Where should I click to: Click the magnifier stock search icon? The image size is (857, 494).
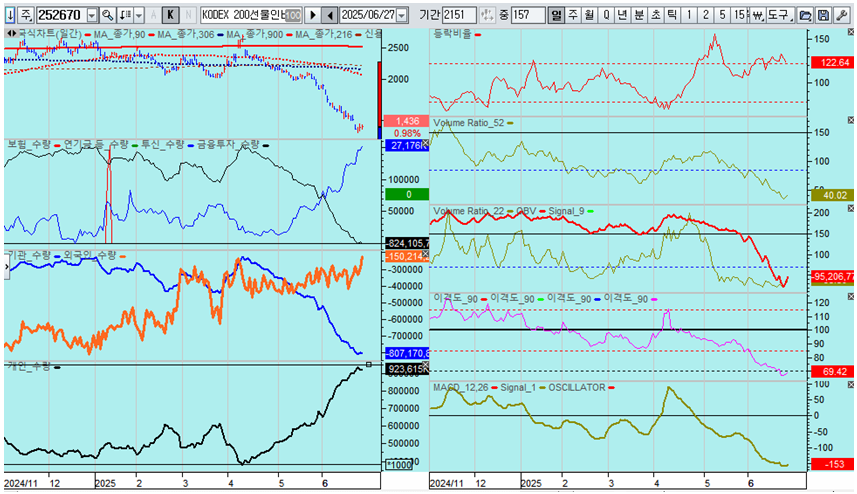(107, 16)
